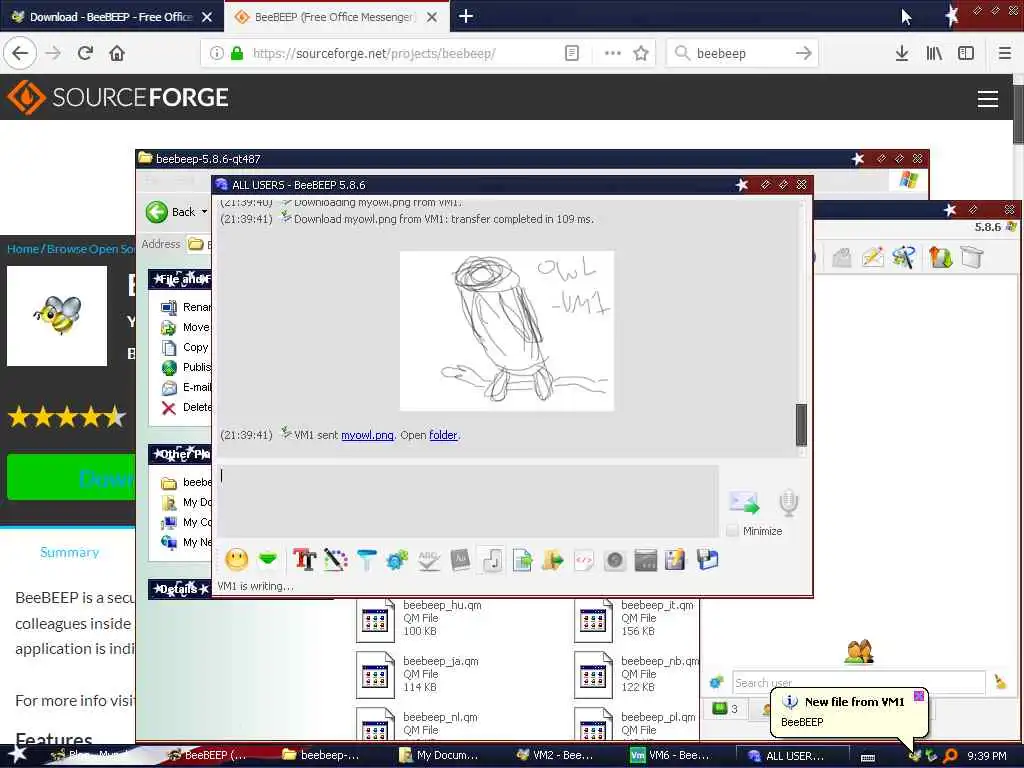Click the envelope with pencil icon in main window
The width and height of the screenshot is (1024, 768).
coord(873,257)
